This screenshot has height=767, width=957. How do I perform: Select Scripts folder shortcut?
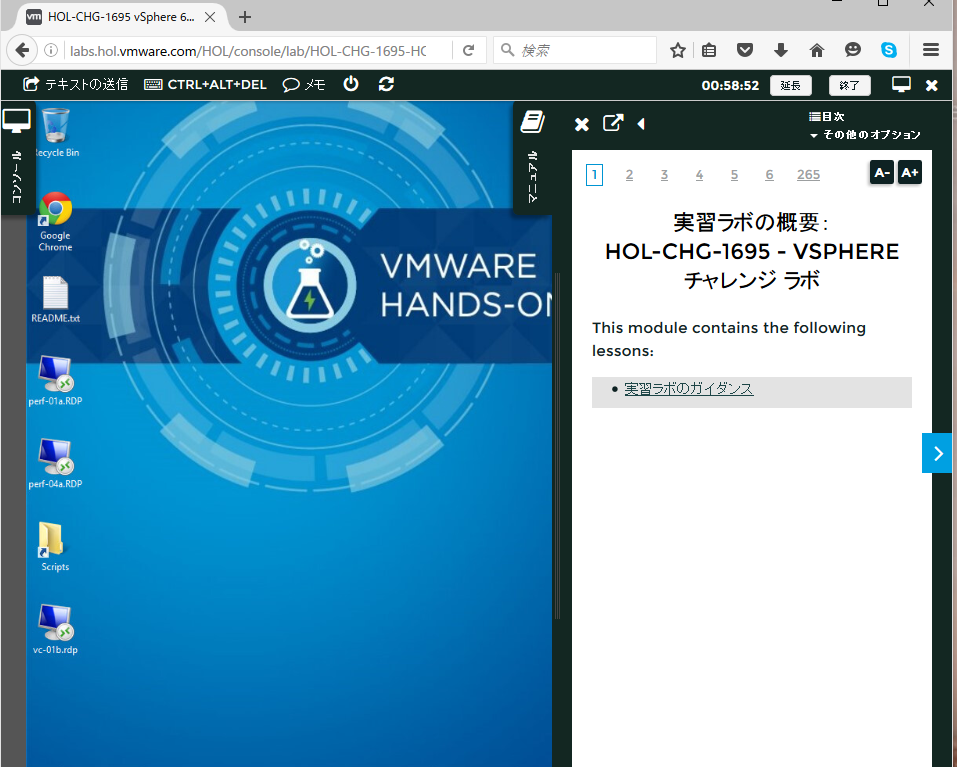[54, 547]
